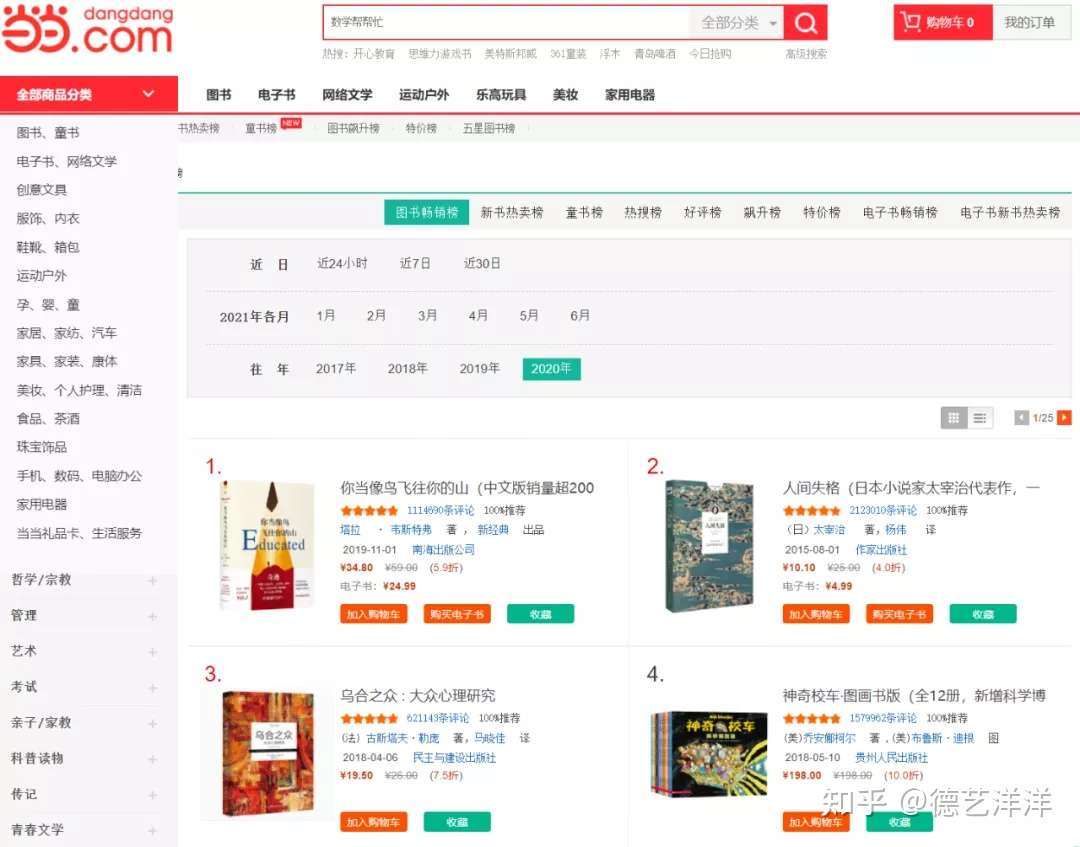Viewport: 1080px width, 847px height.
Task: Expand the 全部商品分类 category menu
Action: click(x=88, y=94)
